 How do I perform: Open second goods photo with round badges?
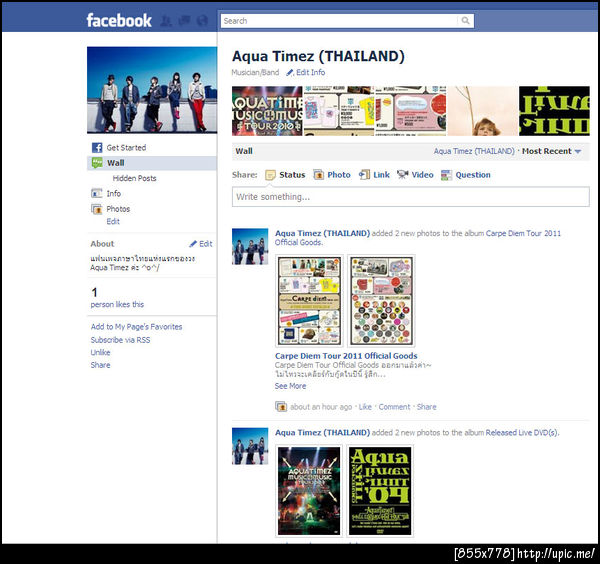click(381, 301)
